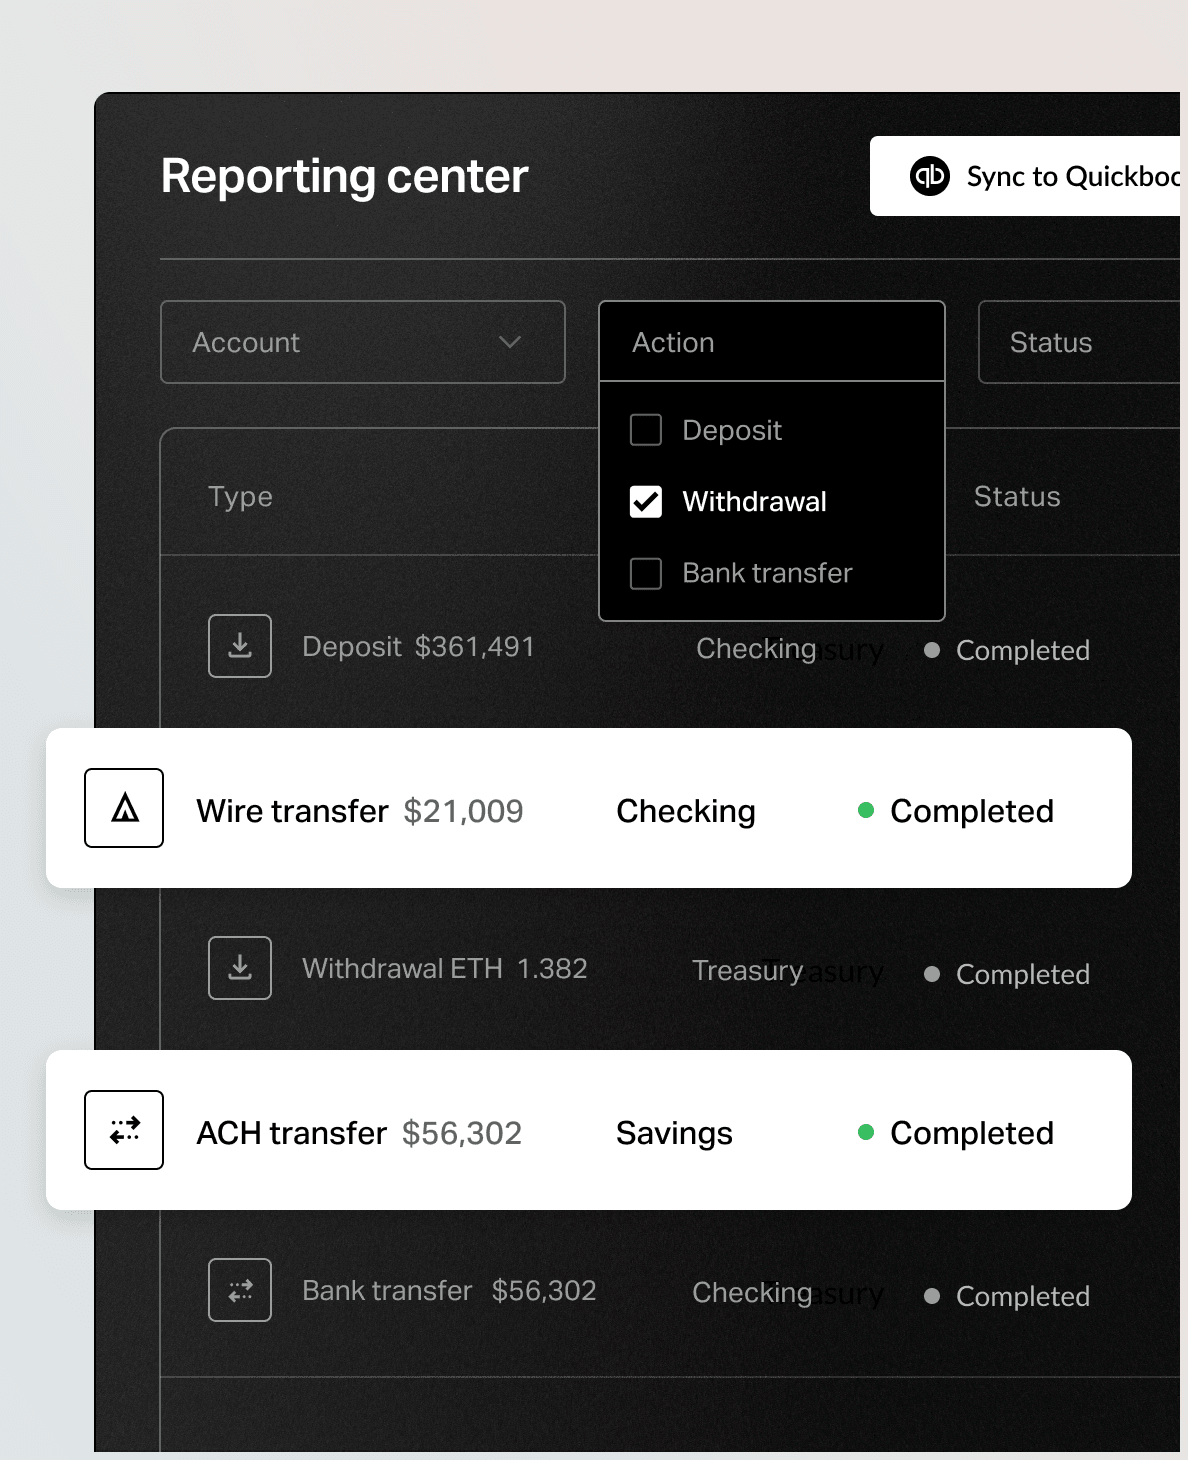This screenshot has height=1460, width=1188.
Task: Select the Wire transfer $21,009 row
Action: [x=590, y=808]
